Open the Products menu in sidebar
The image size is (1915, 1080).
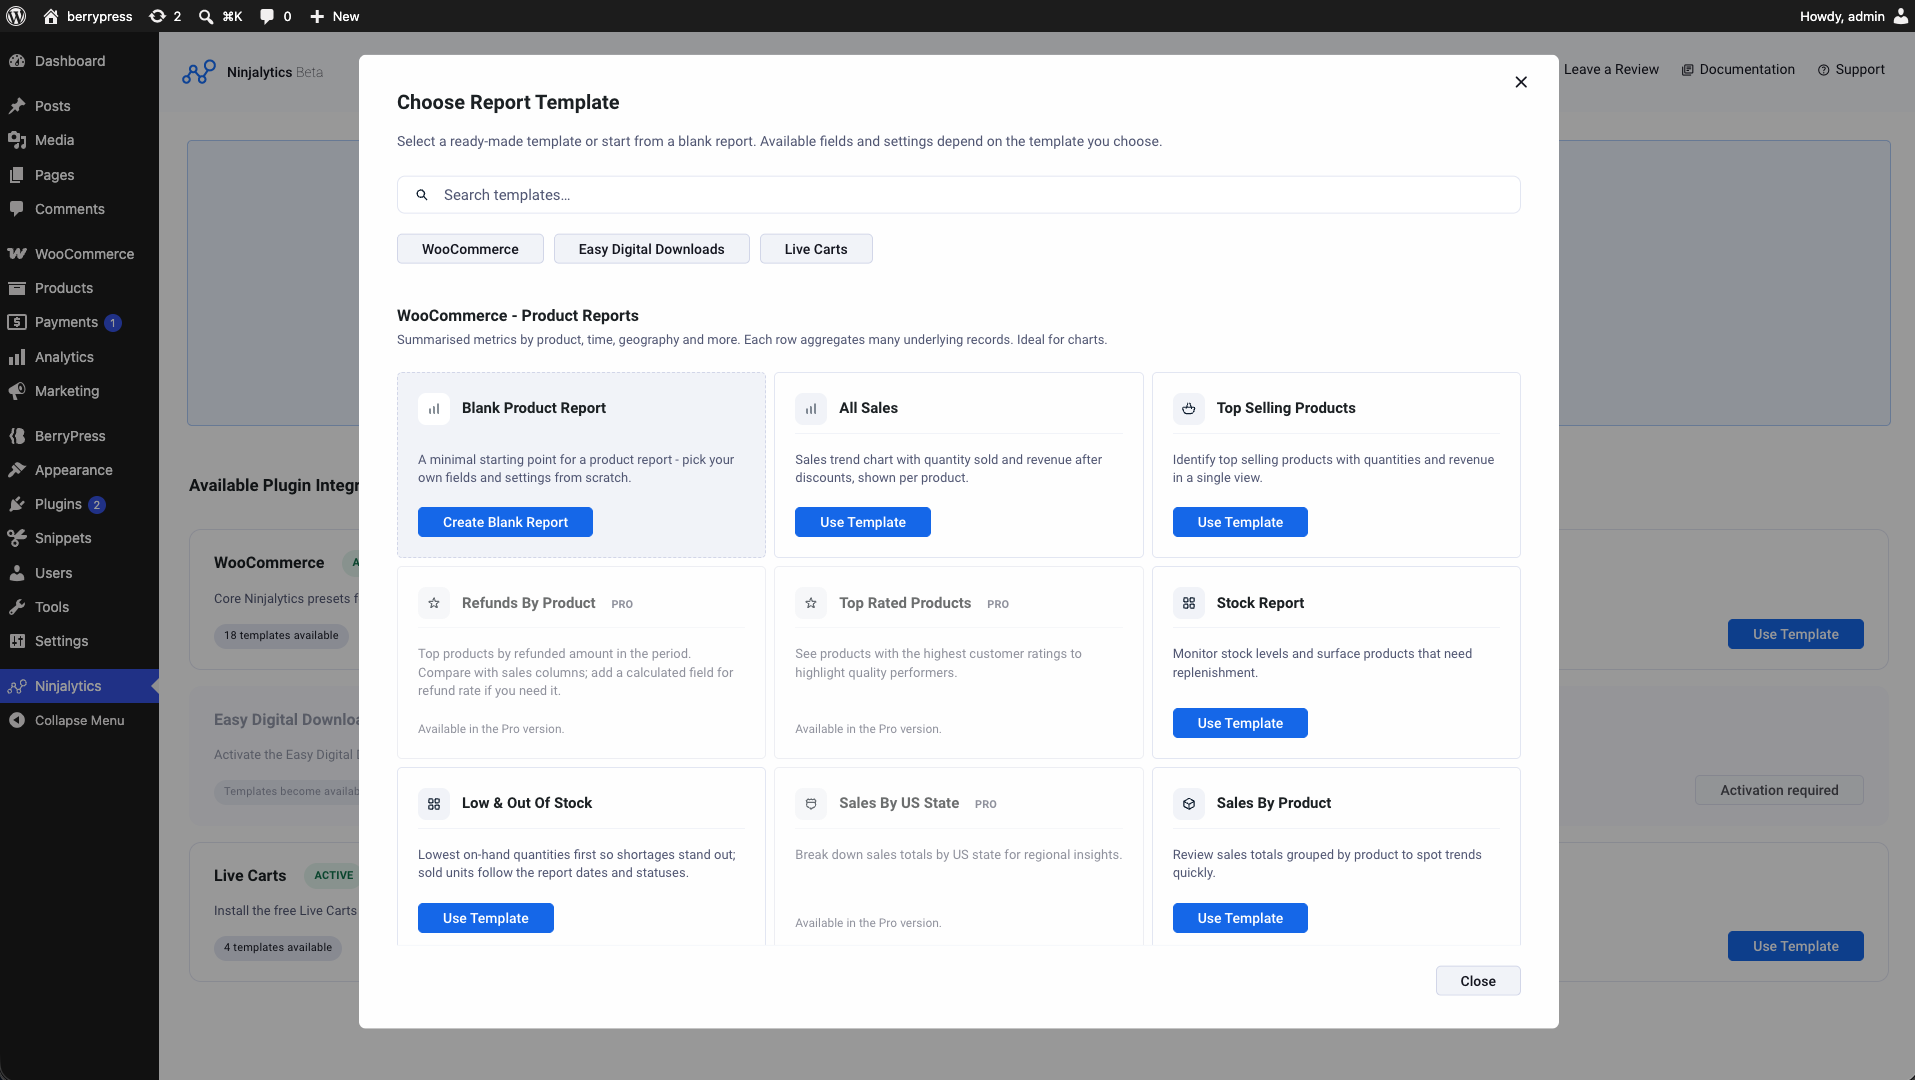tap(79, 288)
